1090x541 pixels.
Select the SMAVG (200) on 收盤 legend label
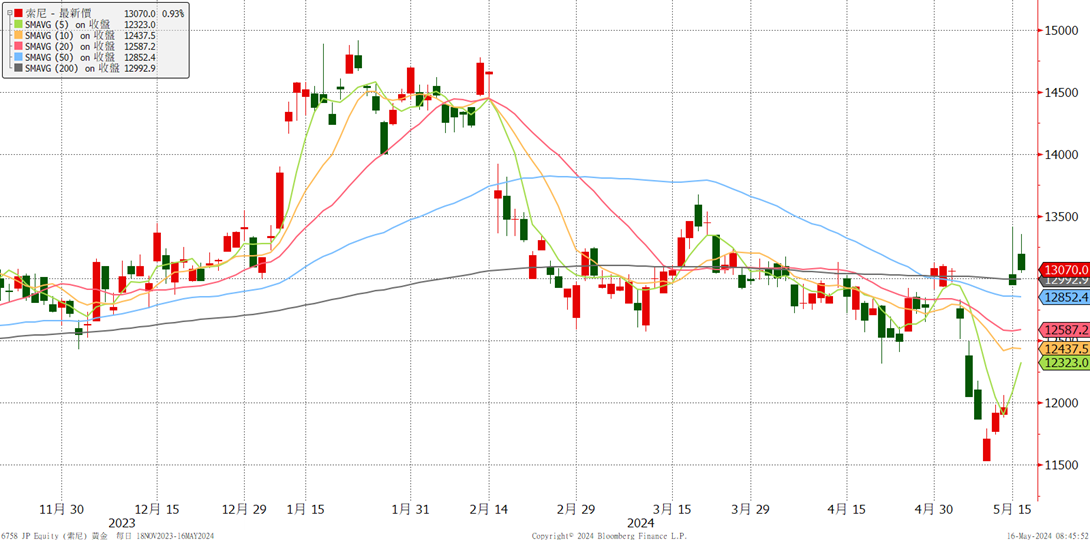[x=72, y=69]
